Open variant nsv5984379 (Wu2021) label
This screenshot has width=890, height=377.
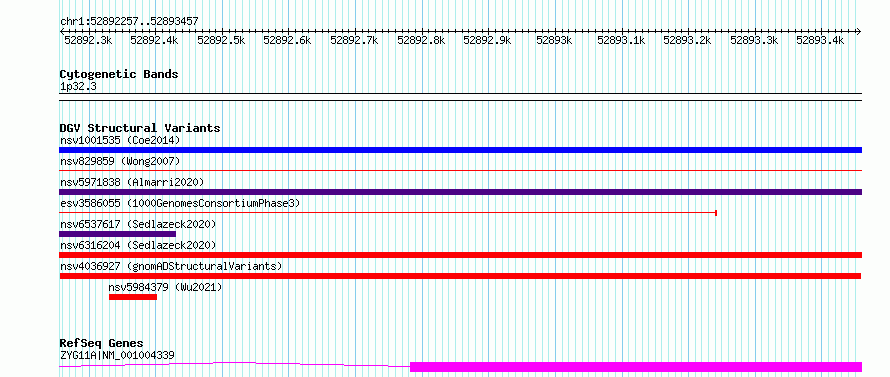coord(165,287)
